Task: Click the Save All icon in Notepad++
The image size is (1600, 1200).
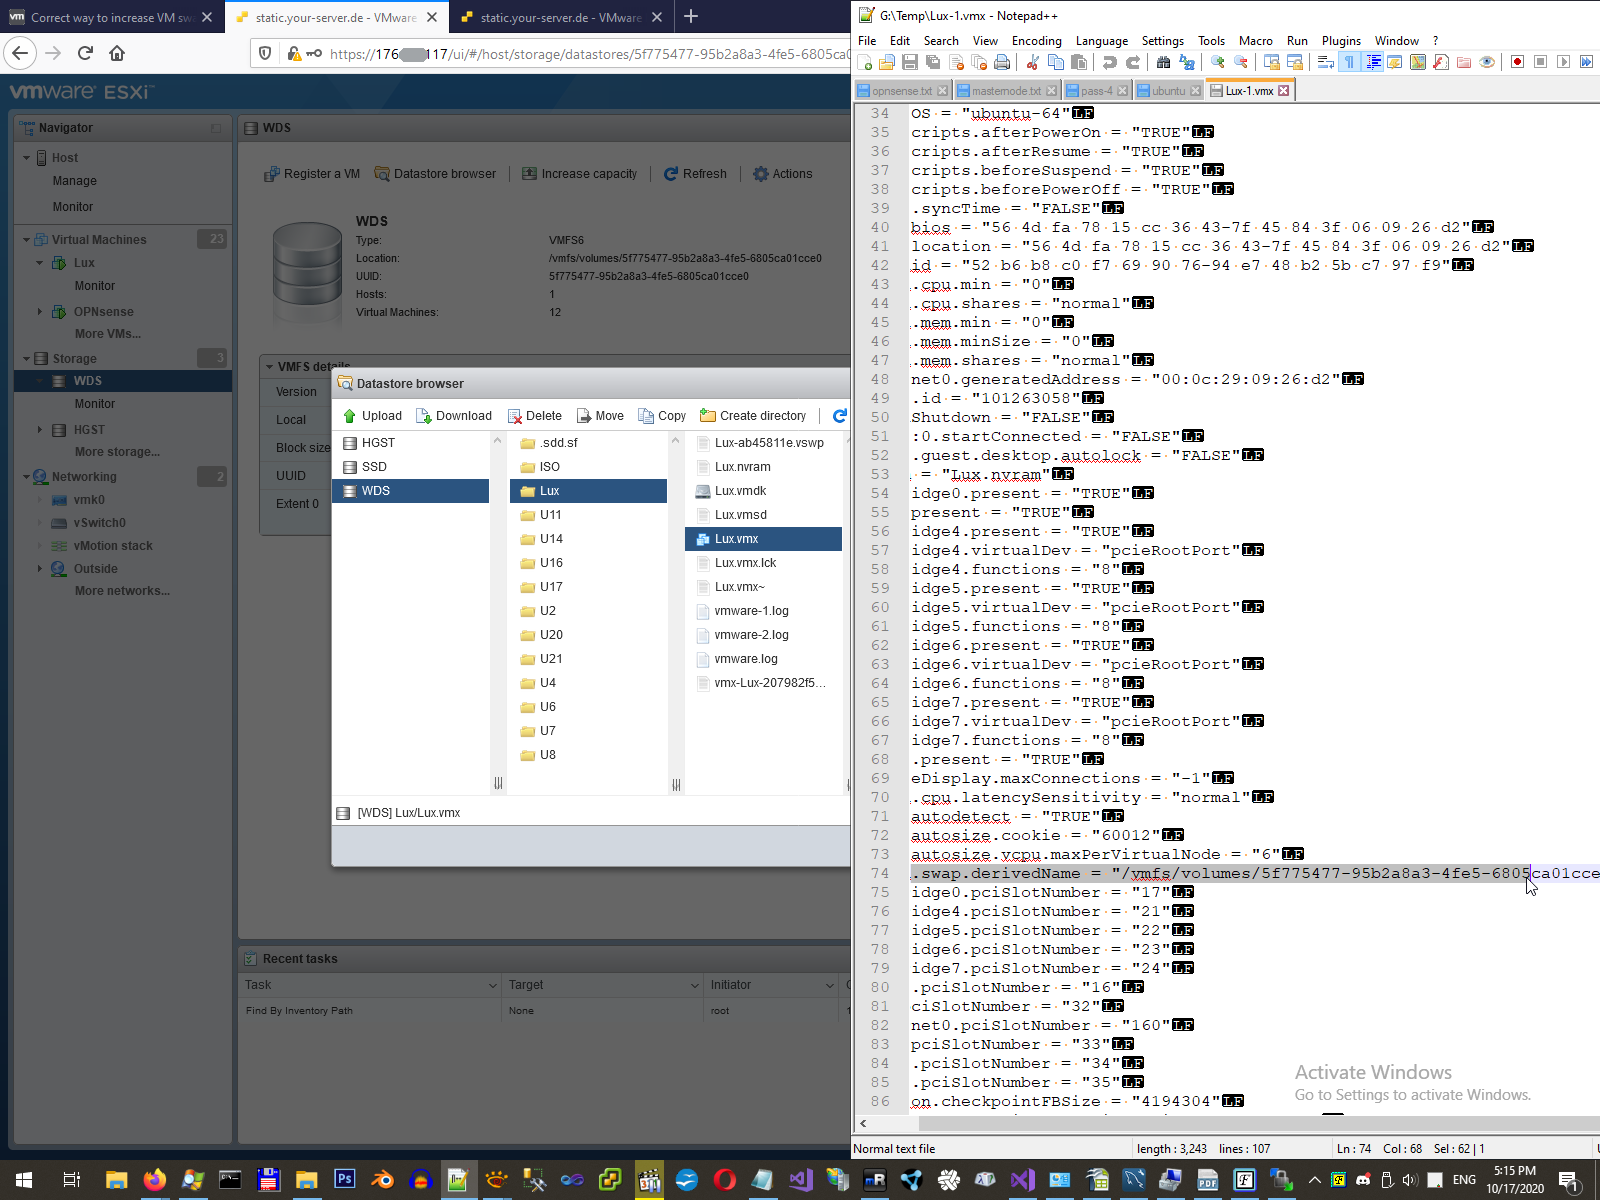Action: tap(933, 62)
